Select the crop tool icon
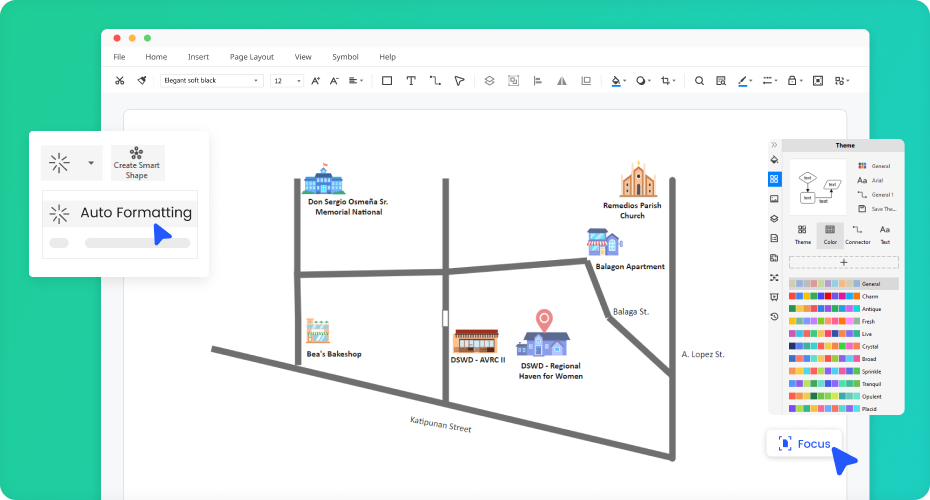 665,81
